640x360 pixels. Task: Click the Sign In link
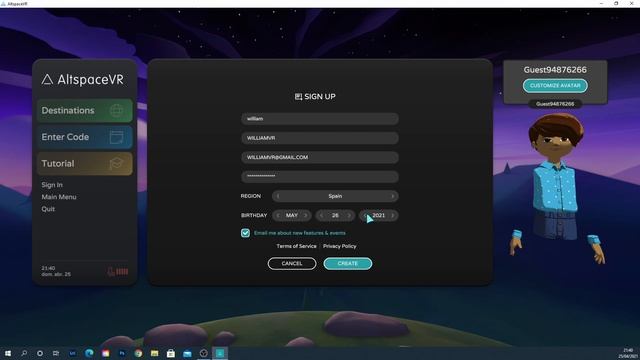[52, 185]
